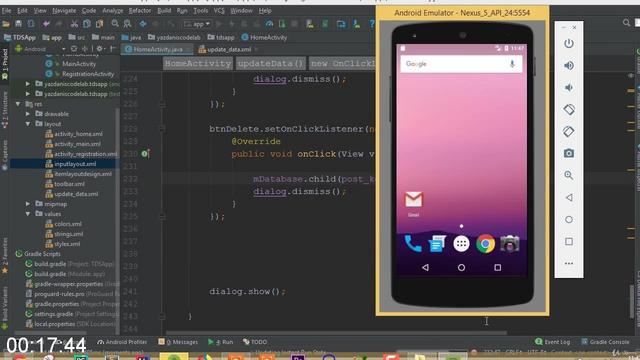
Task: Toggle Favorites side panel strip
Action: 4,256
